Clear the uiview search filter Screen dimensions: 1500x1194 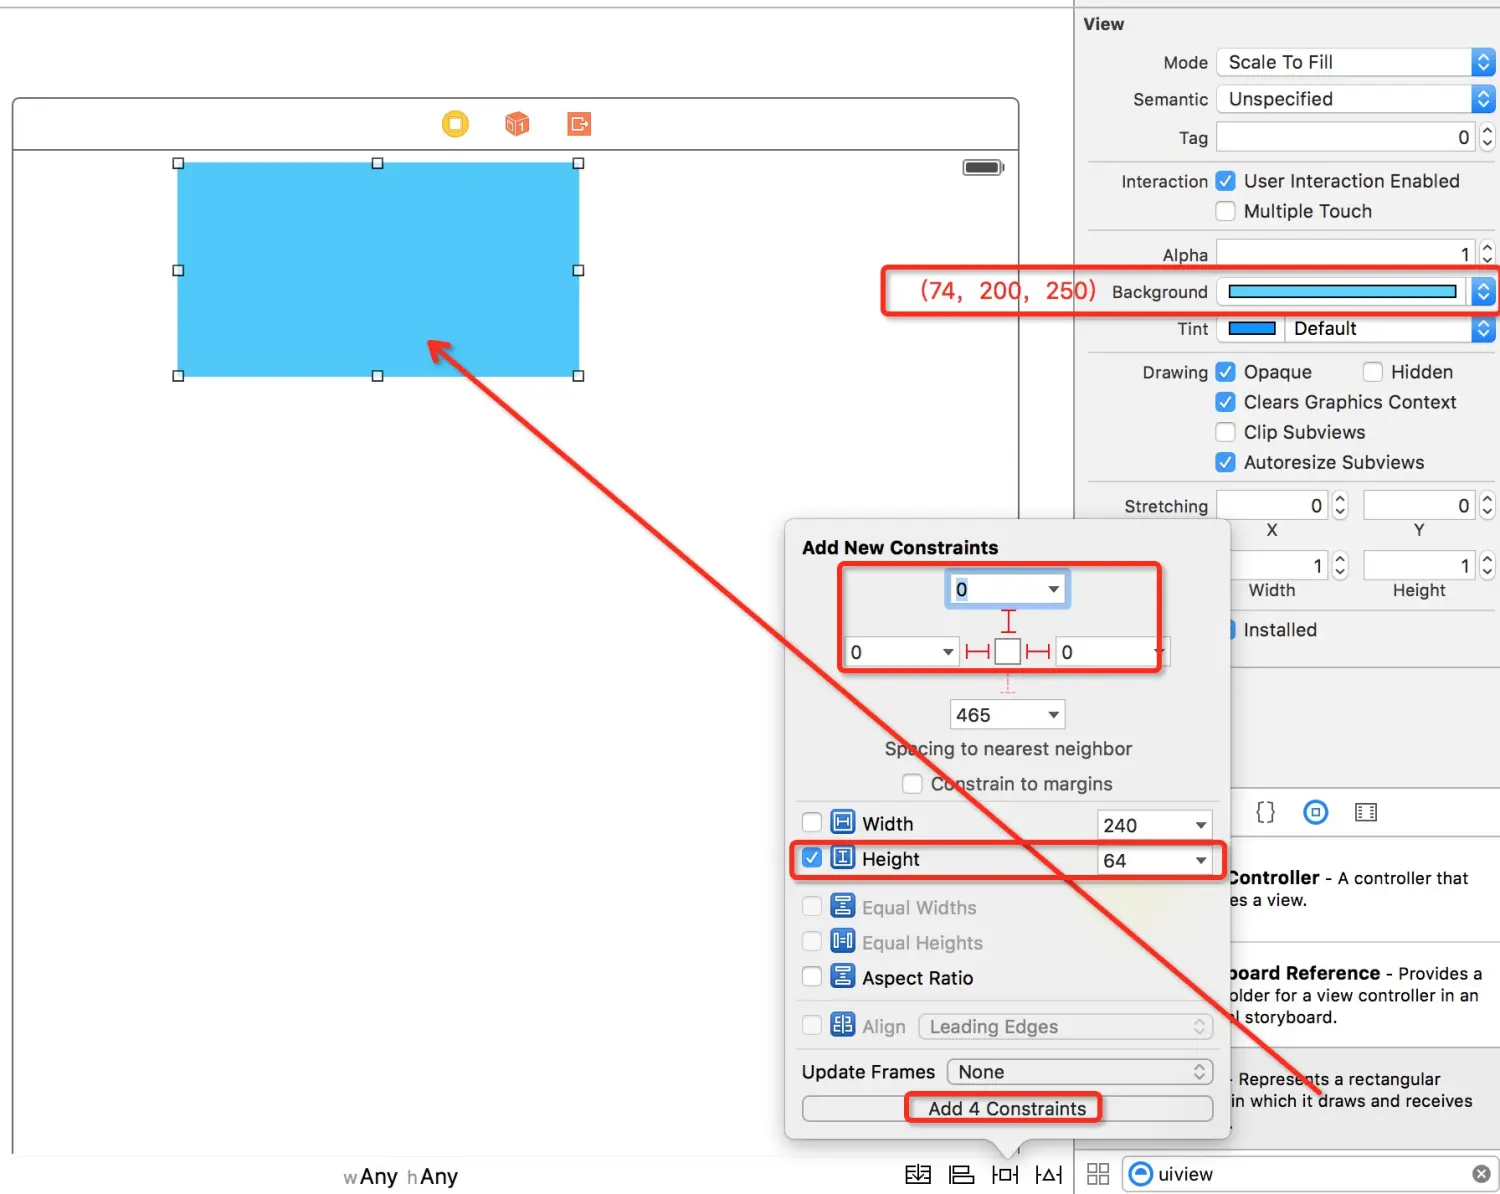(x=1481, y=1174)
